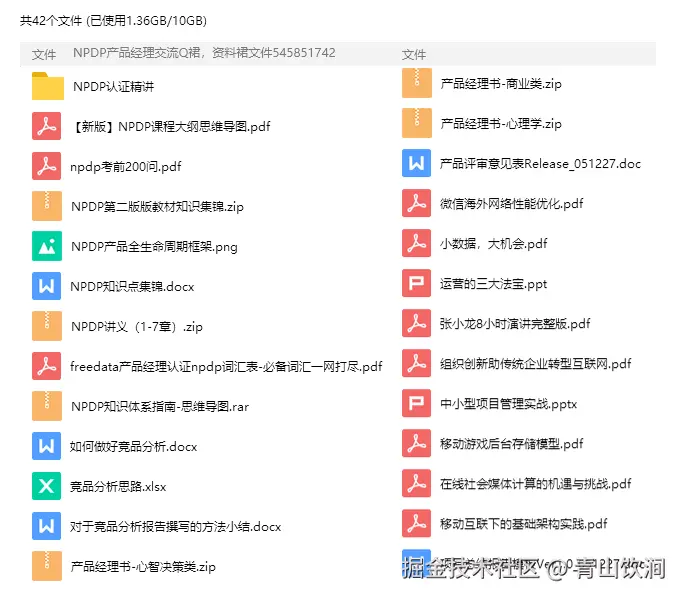Select file name 产品评审意见表Release_051227.doc
Image resolution: width=684 pixels, height=599 pixels.
[x=540, y=164]
